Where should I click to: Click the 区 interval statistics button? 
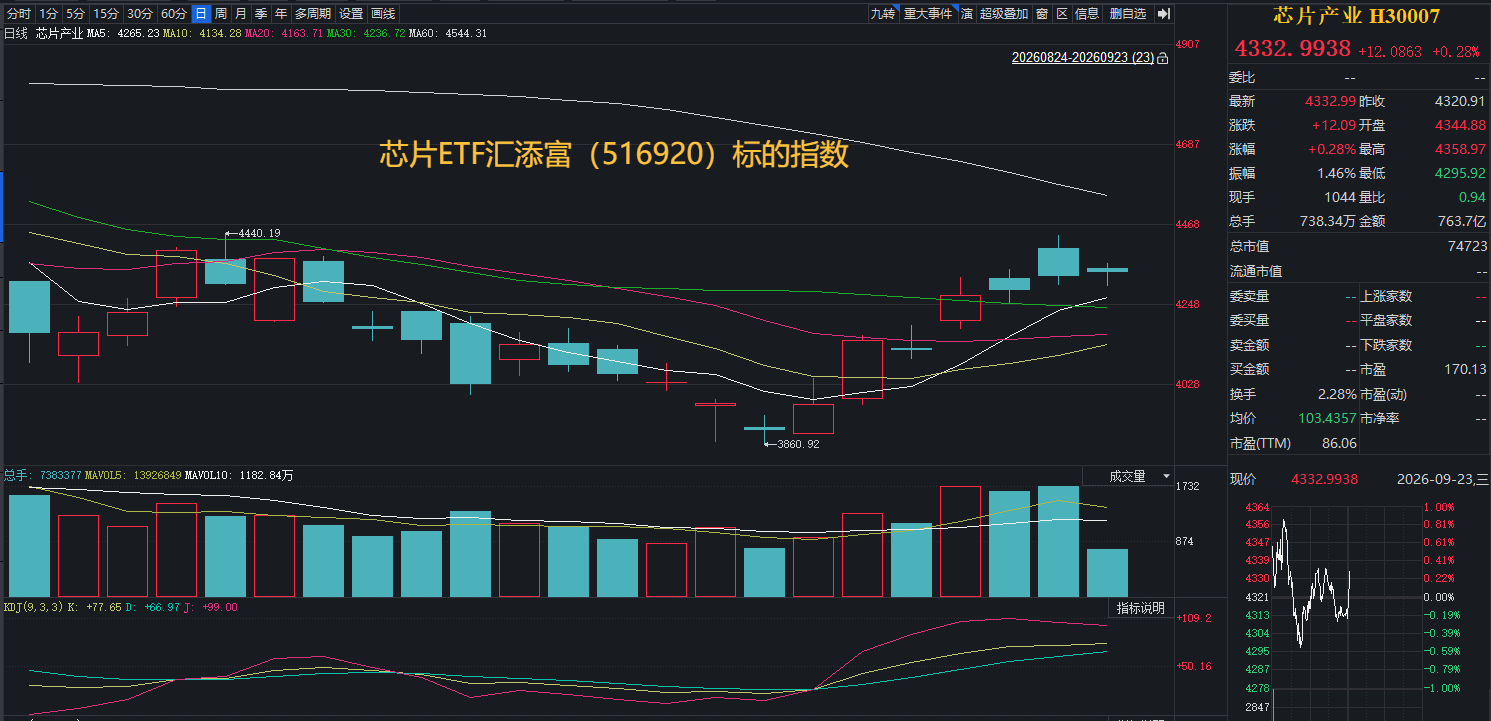1062,14
